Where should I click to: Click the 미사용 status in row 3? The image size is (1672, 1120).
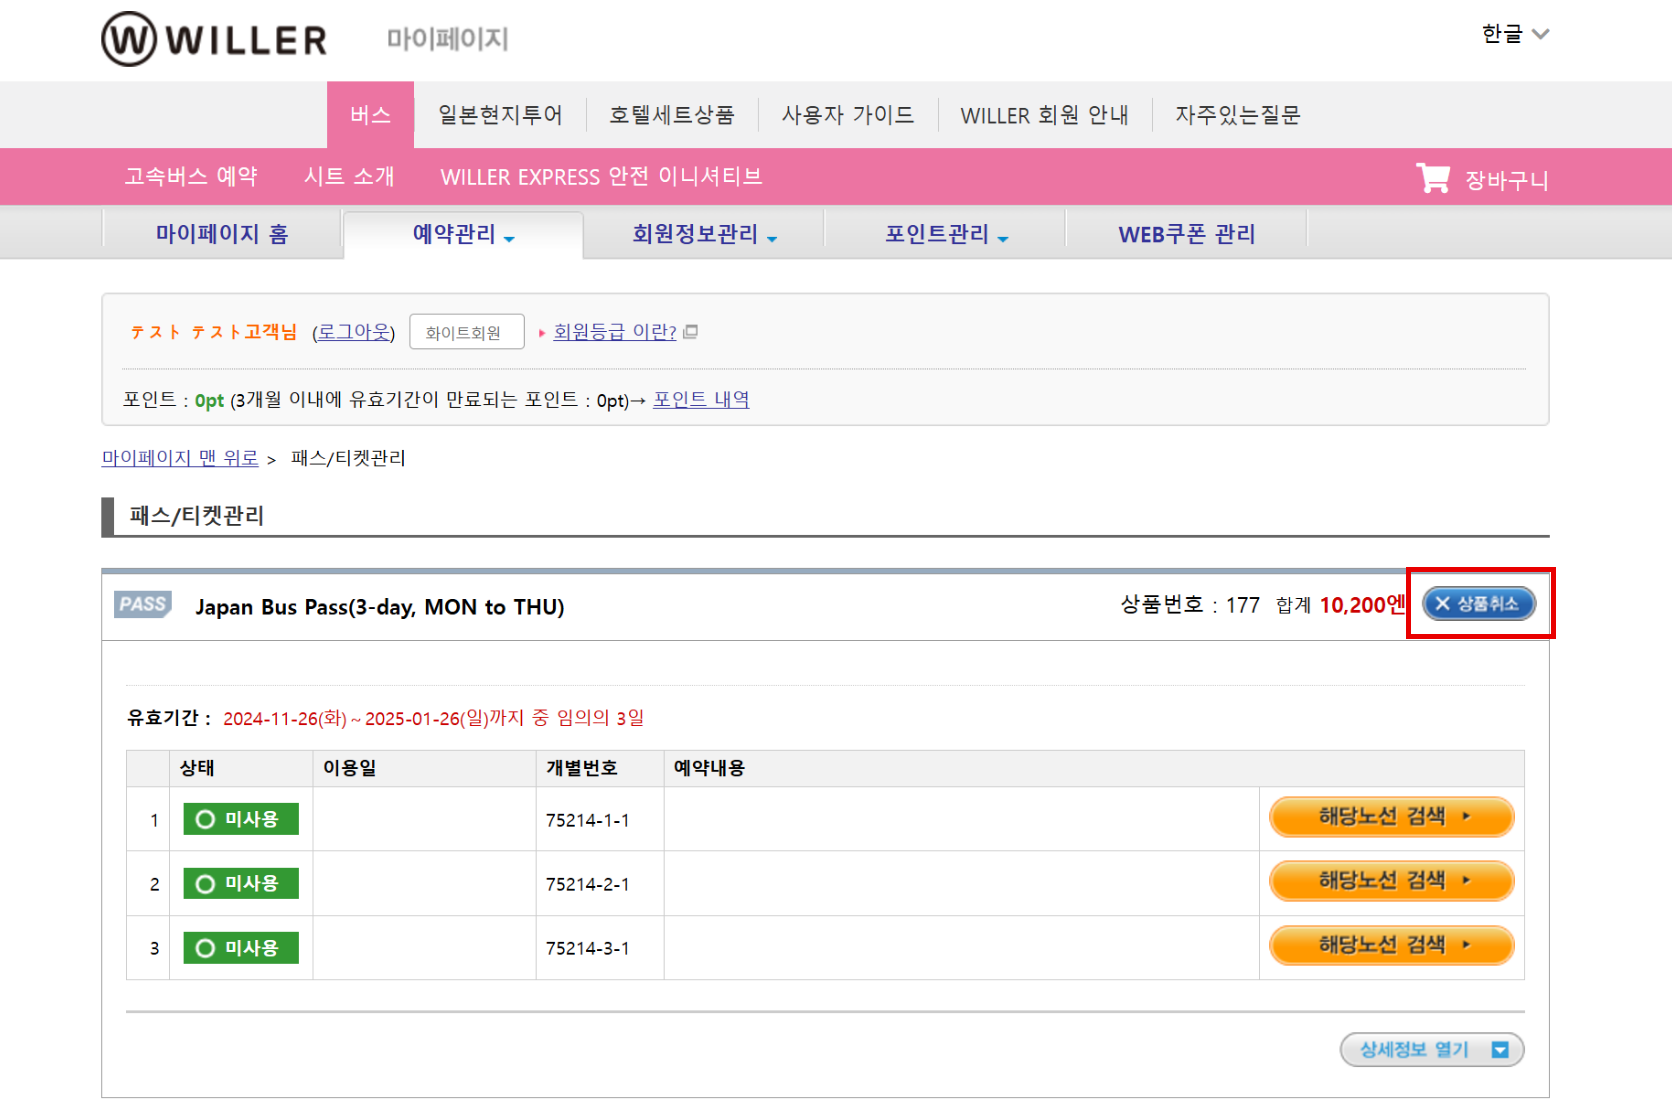coord(241,948)
